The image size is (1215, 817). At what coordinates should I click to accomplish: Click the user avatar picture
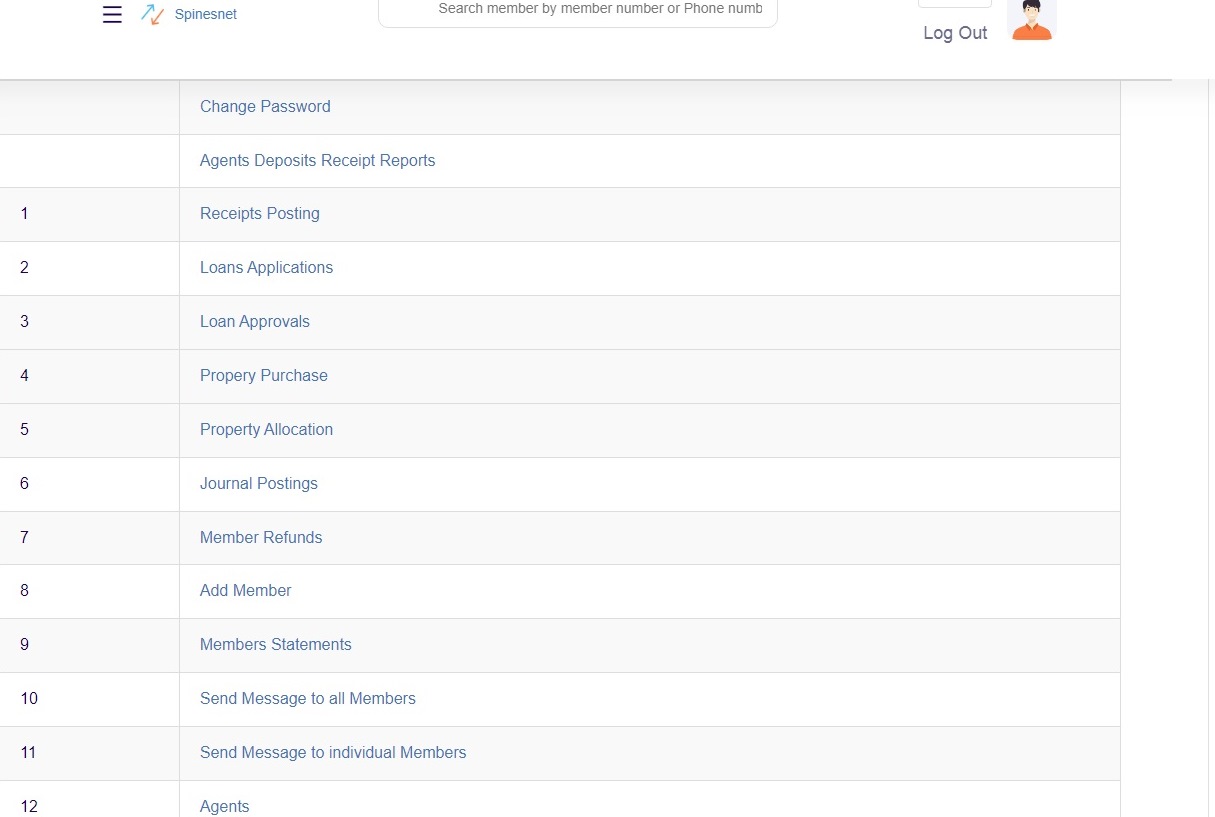[x=1031, y=20]
